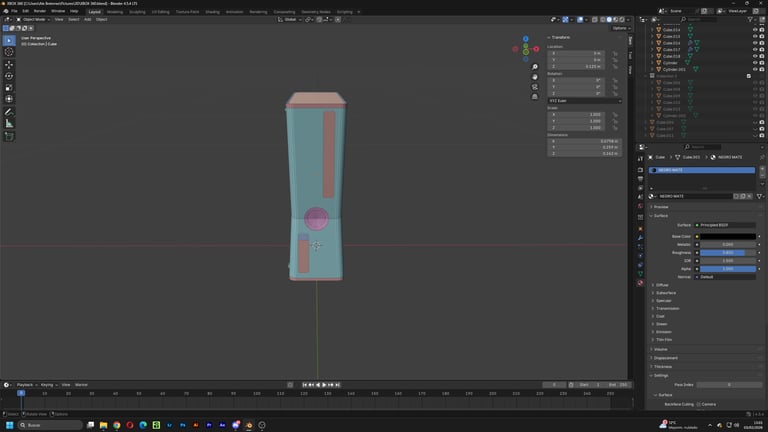Image resolution: width=768 pixels, height=432 pixels.
Task: Toggle location X lock in Transform panel
Action: coord(615,53)
